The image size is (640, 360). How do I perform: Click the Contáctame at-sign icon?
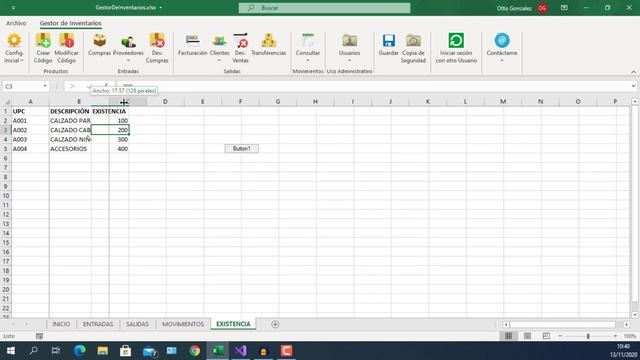click(x=502, y=40)
